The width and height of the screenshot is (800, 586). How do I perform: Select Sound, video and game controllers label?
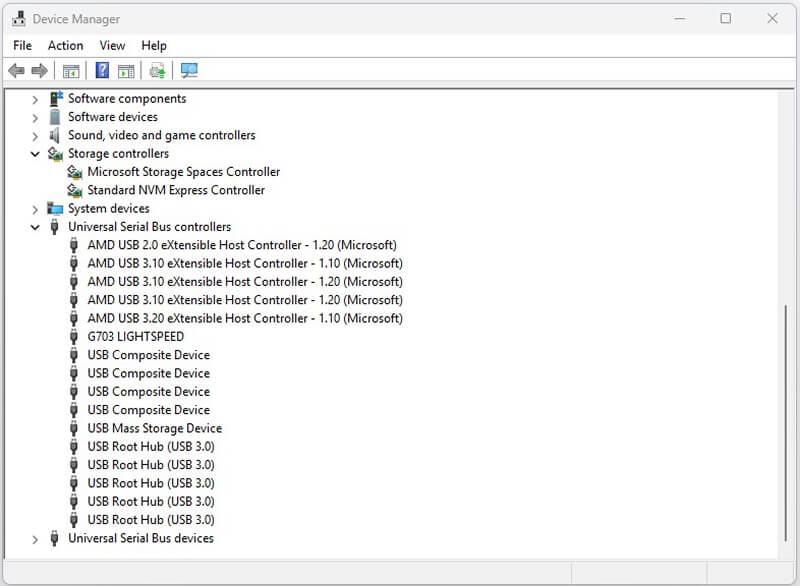(162, 135)
